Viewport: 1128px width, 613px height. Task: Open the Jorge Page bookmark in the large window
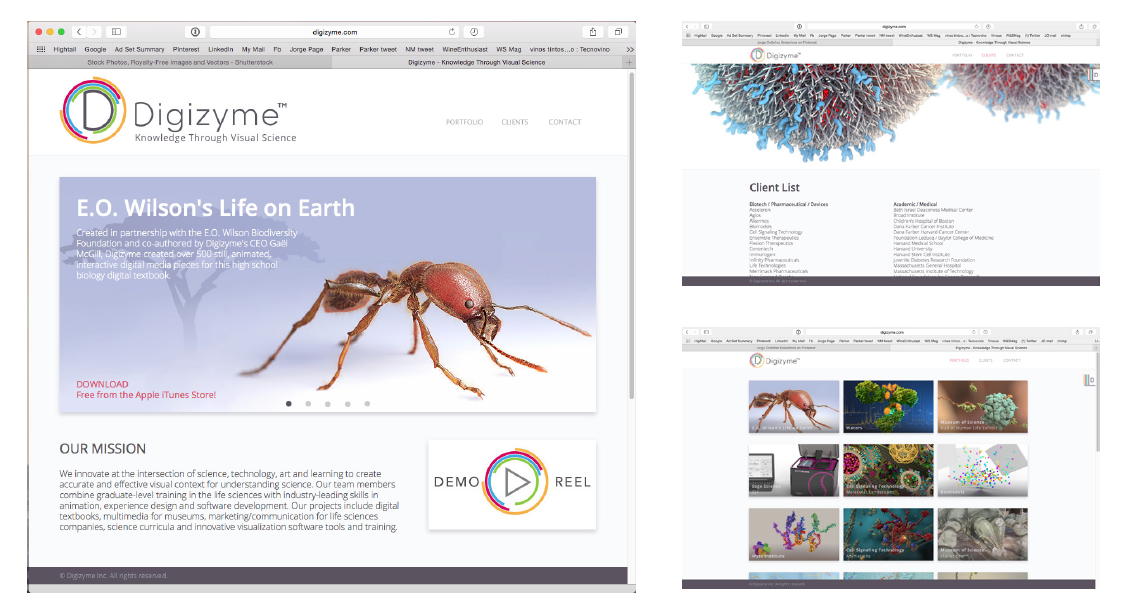tap(306, 50)
